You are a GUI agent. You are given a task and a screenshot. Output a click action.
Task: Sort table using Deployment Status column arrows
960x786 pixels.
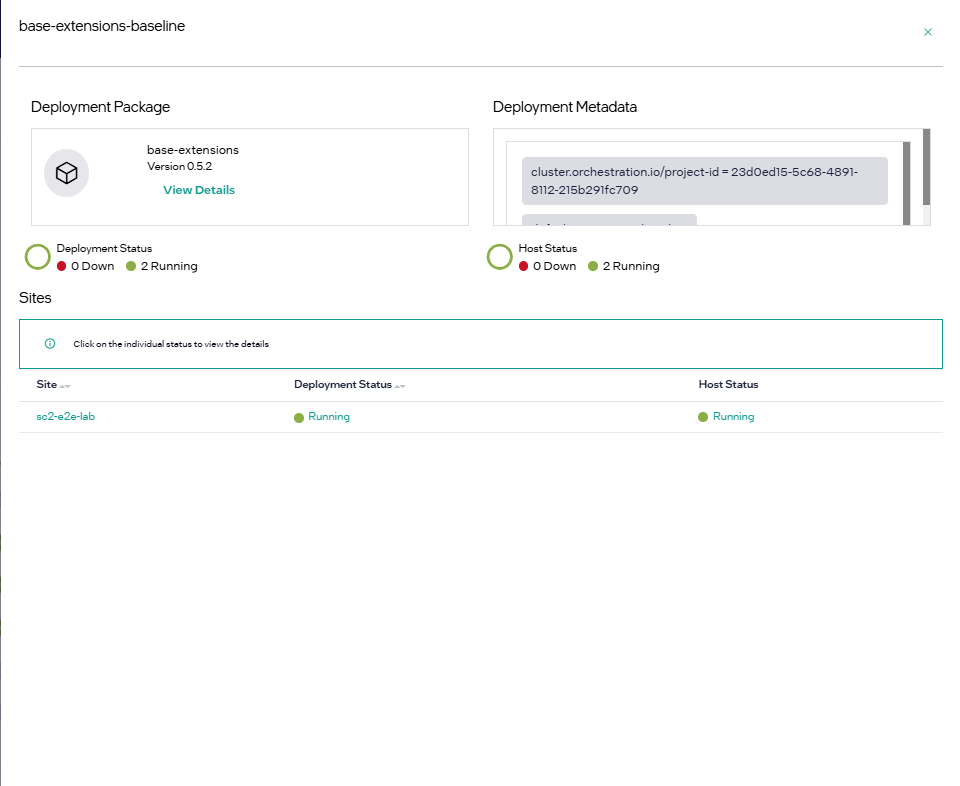click(400, 385)
